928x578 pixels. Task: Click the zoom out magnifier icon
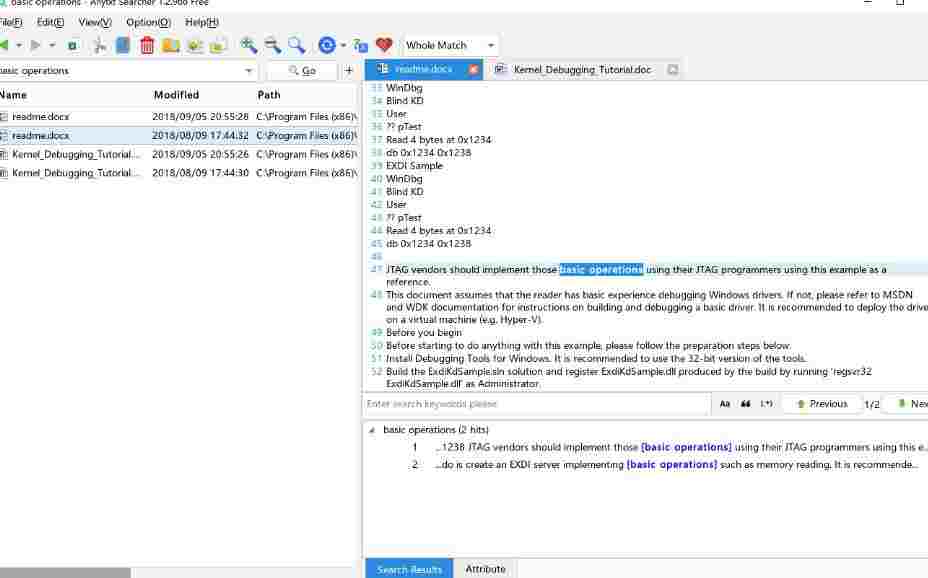(272, 45)
